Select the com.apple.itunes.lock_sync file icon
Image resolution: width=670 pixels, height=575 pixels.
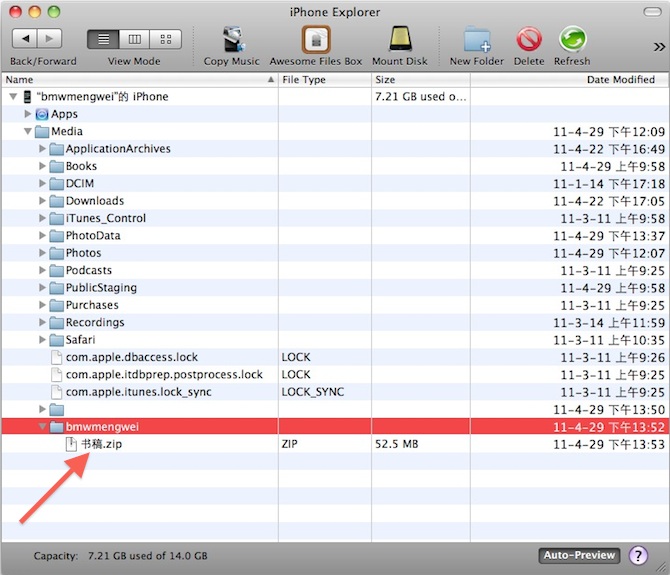(56, 392)
